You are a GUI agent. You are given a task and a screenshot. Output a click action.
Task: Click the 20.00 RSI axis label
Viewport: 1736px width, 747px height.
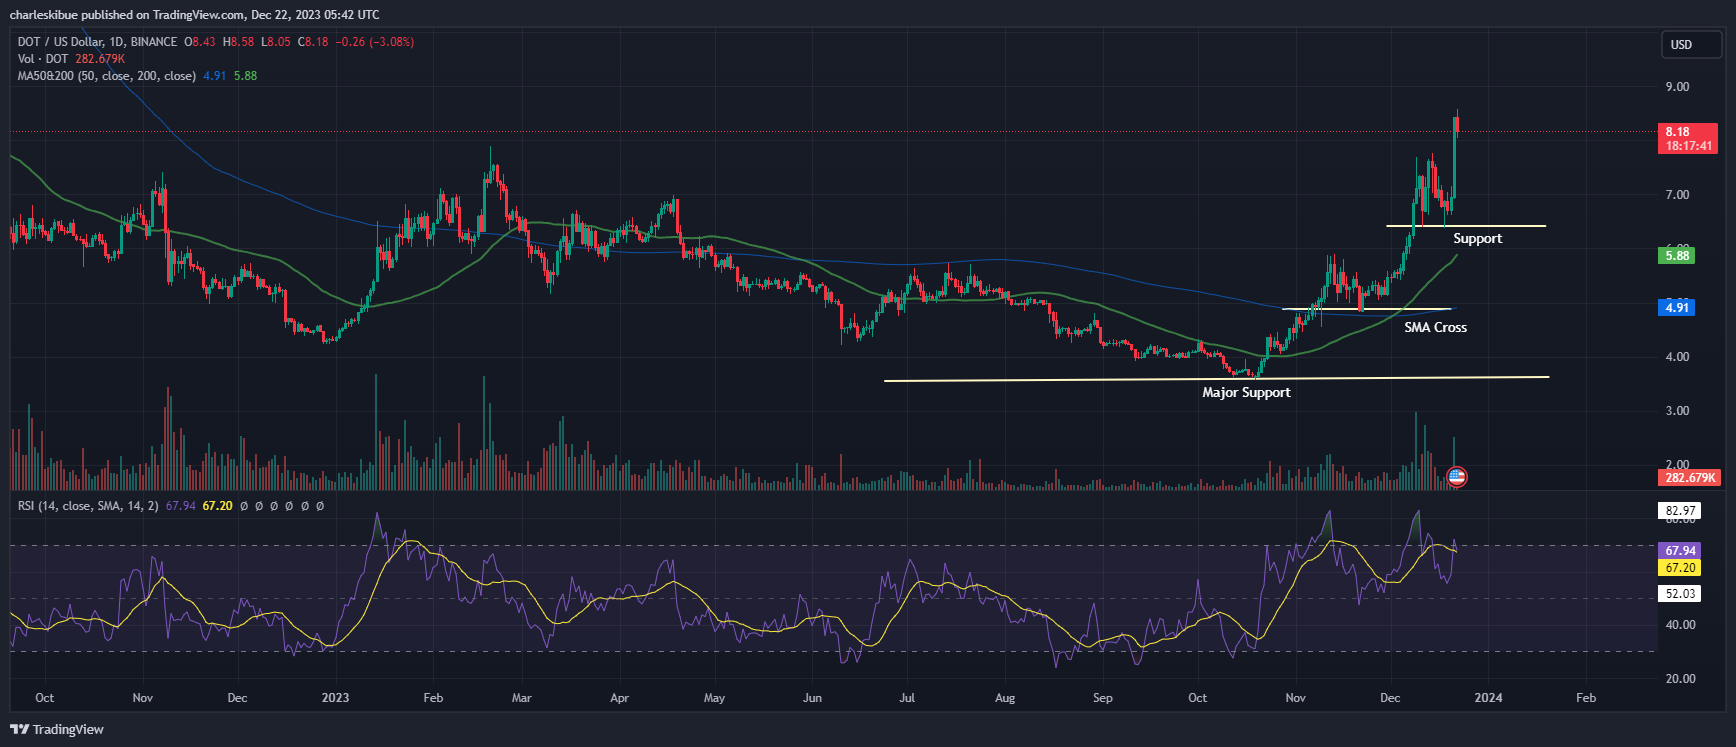[1680, 679]
